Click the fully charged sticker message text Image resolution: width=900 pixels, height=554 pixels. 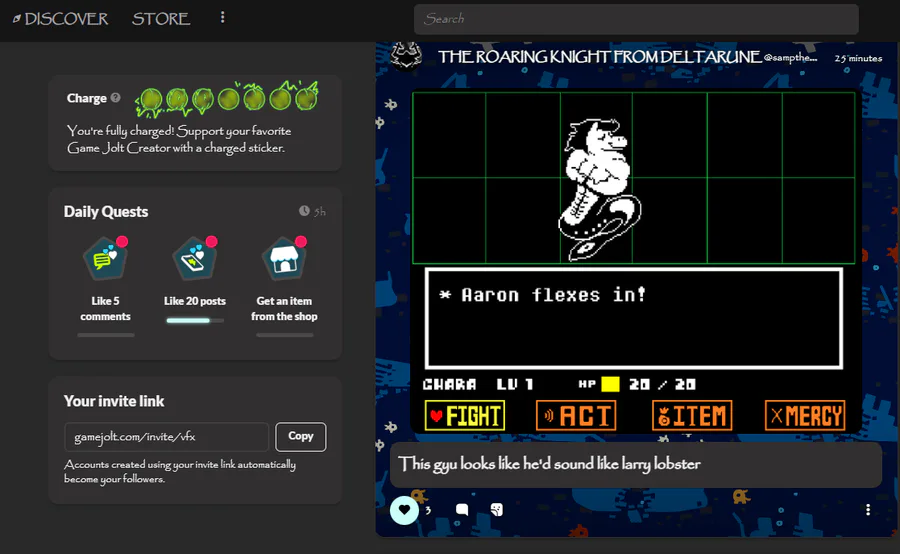pos(179,139)
